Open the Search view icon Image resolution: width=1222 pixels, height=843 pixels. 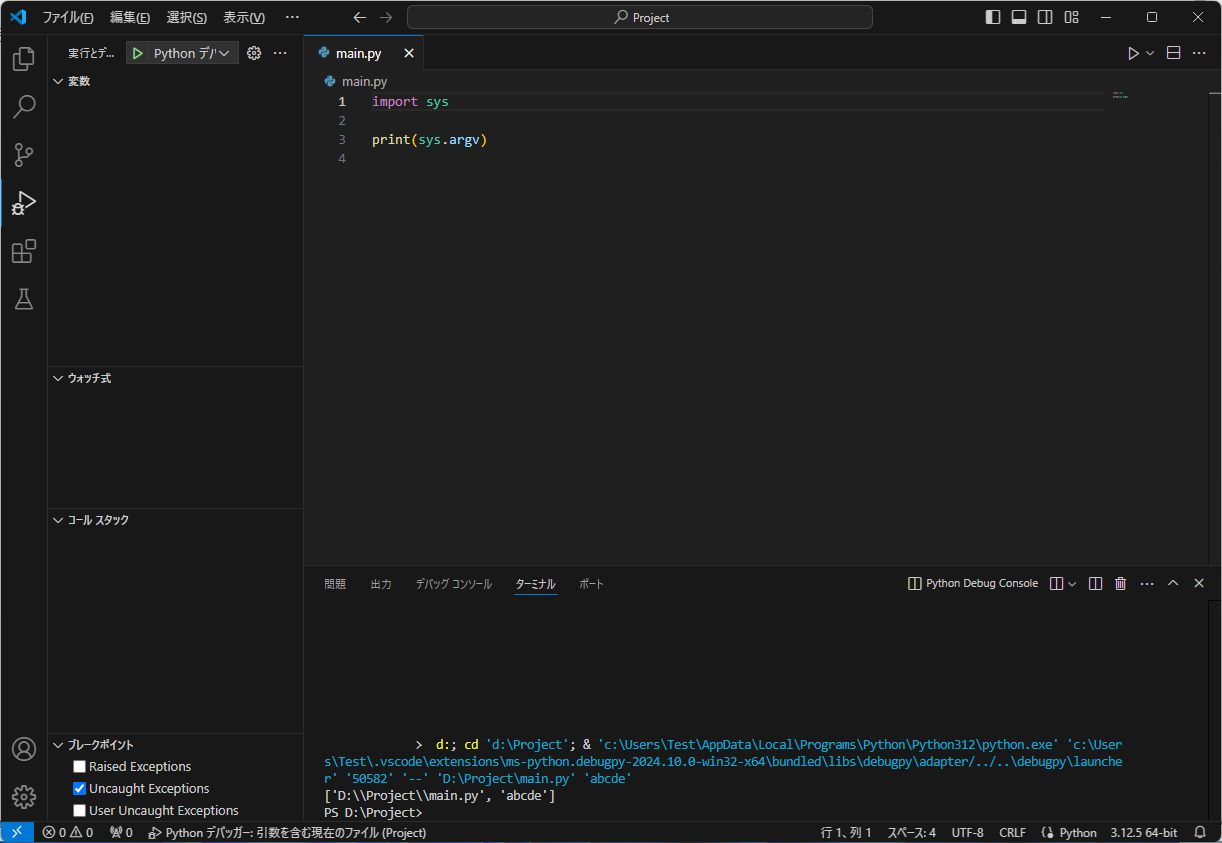(24, 106)
